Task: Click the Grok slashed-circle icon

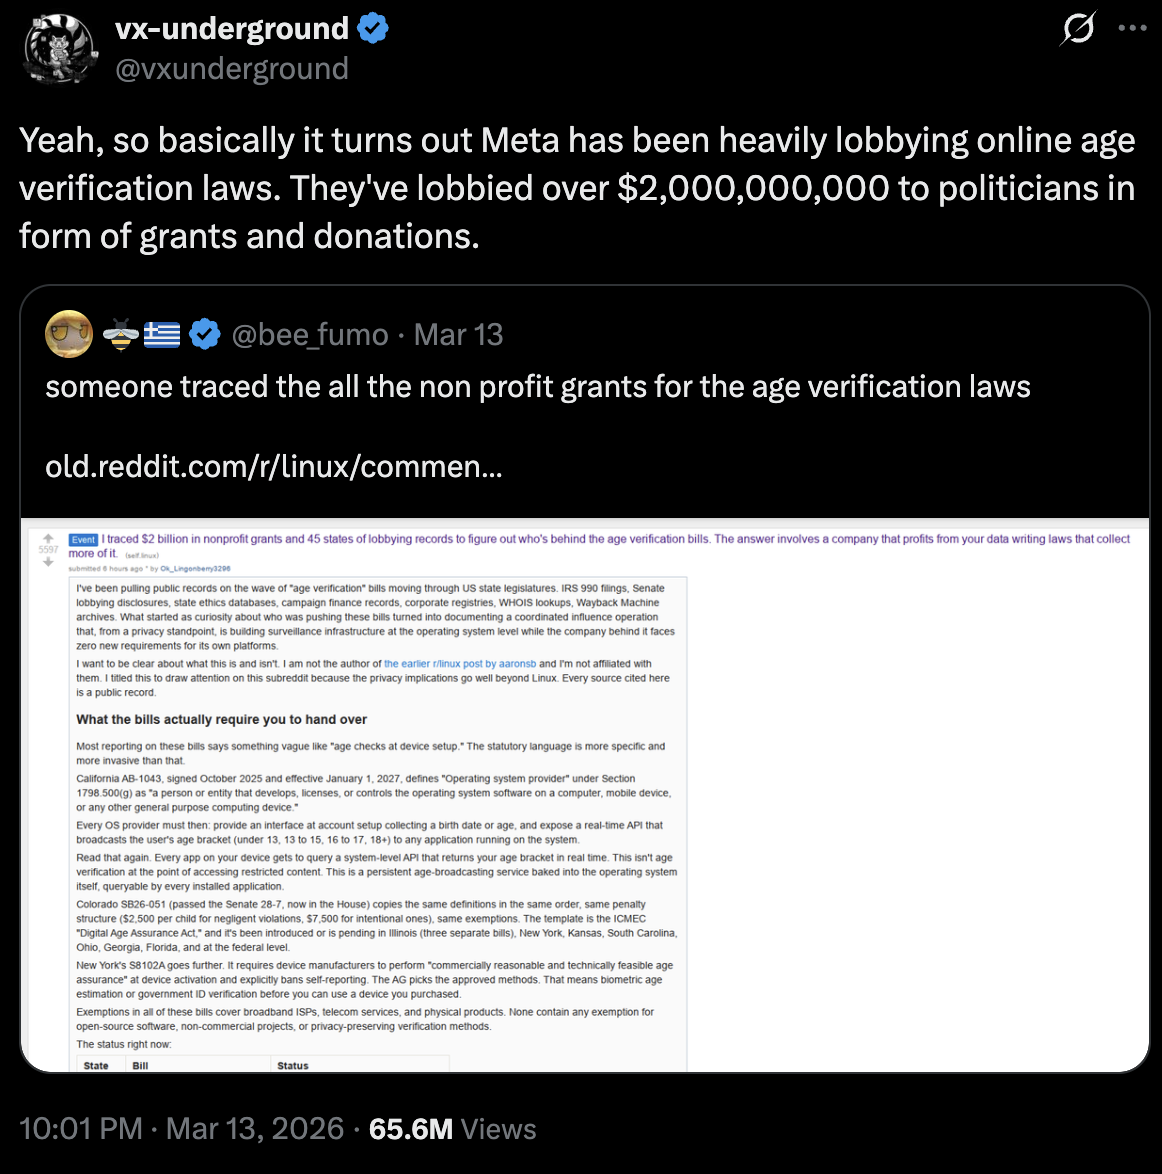Action: click(1078, 28)
